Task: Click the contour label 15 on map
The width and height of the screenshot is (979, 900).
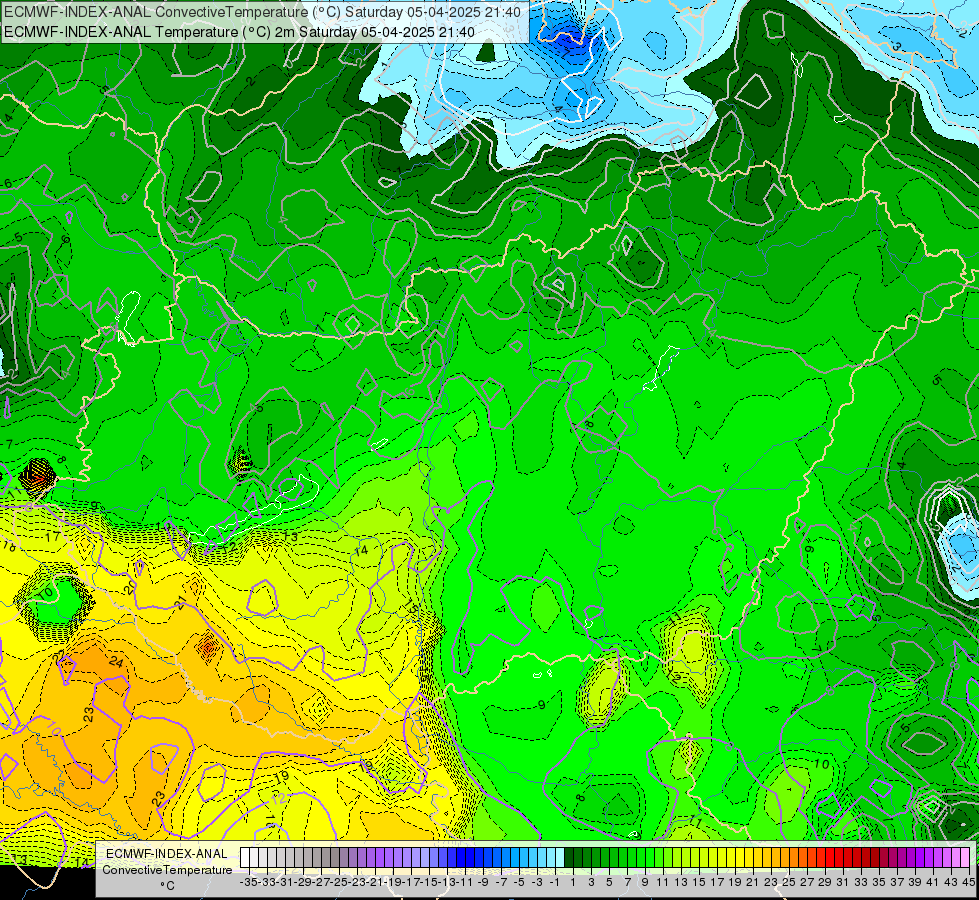Action: click(410, 606)
